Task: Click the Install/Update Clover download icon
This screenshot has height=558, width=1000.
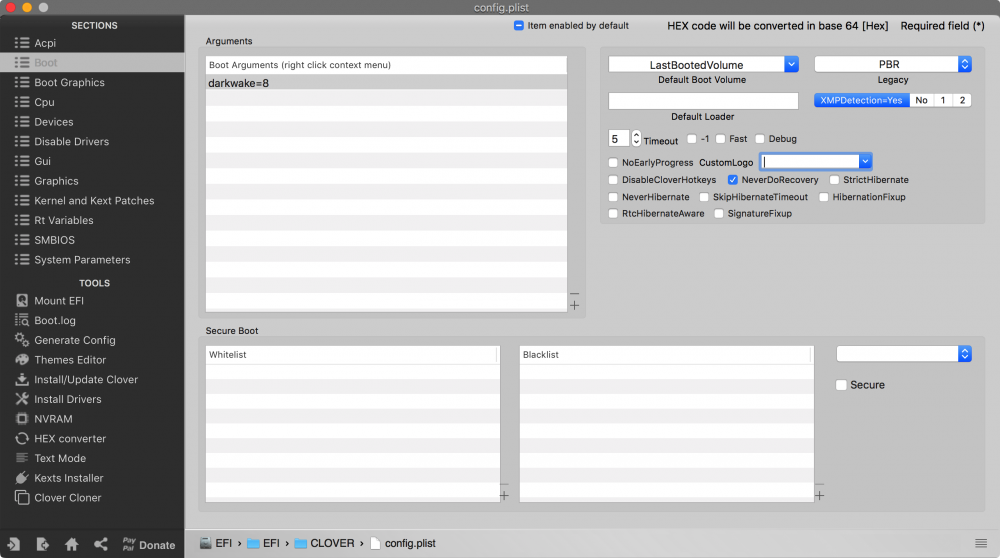Action: pyautogui.click(x=22, y=379)
